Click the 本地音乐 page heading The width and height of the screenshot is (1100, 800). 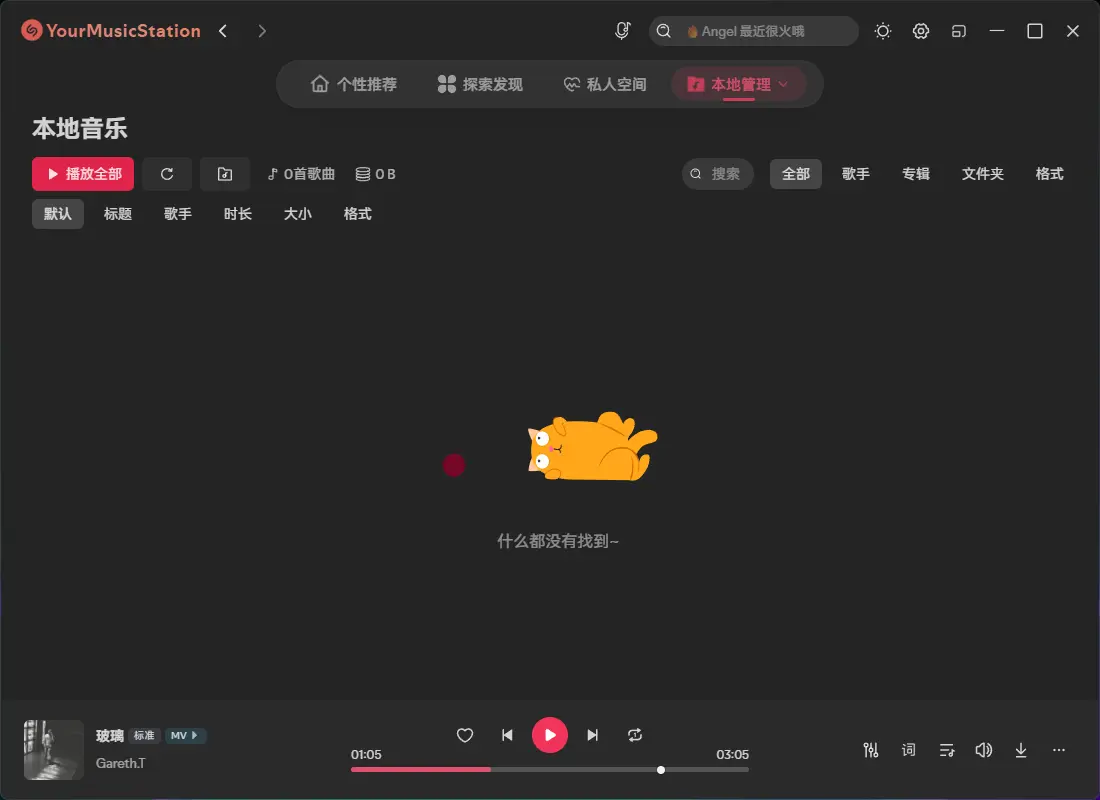[x=80, y=128]
